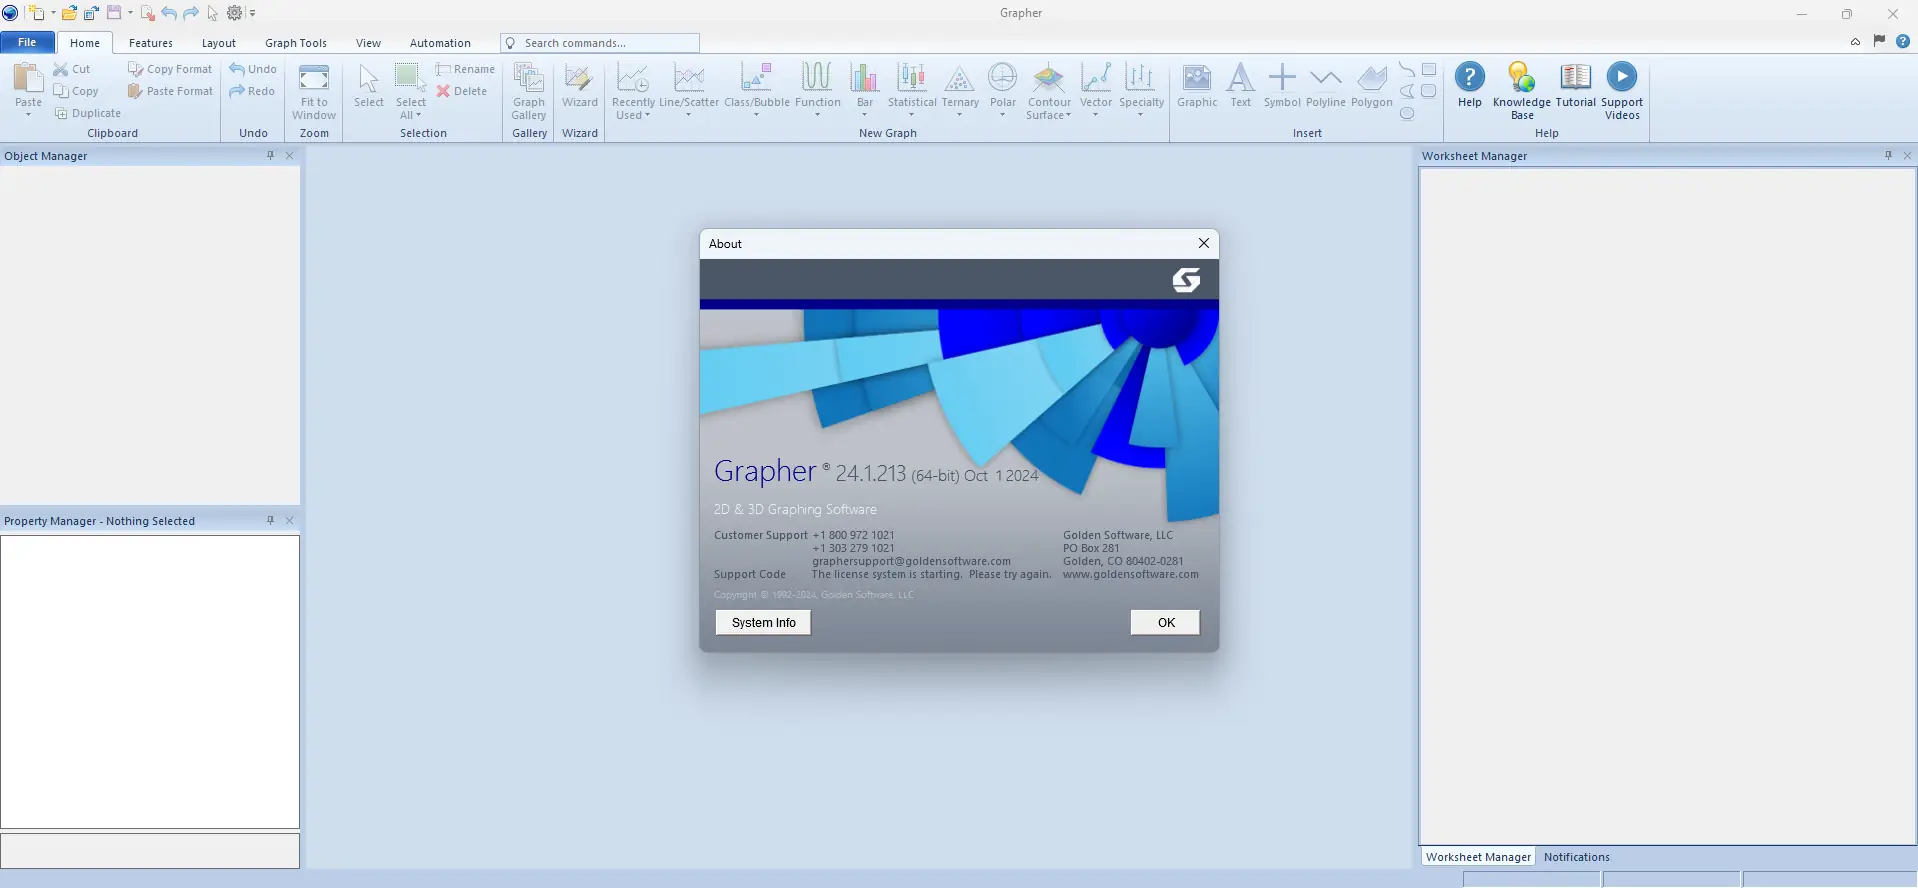Select the Polyline drawing tool

(1326, 85)
